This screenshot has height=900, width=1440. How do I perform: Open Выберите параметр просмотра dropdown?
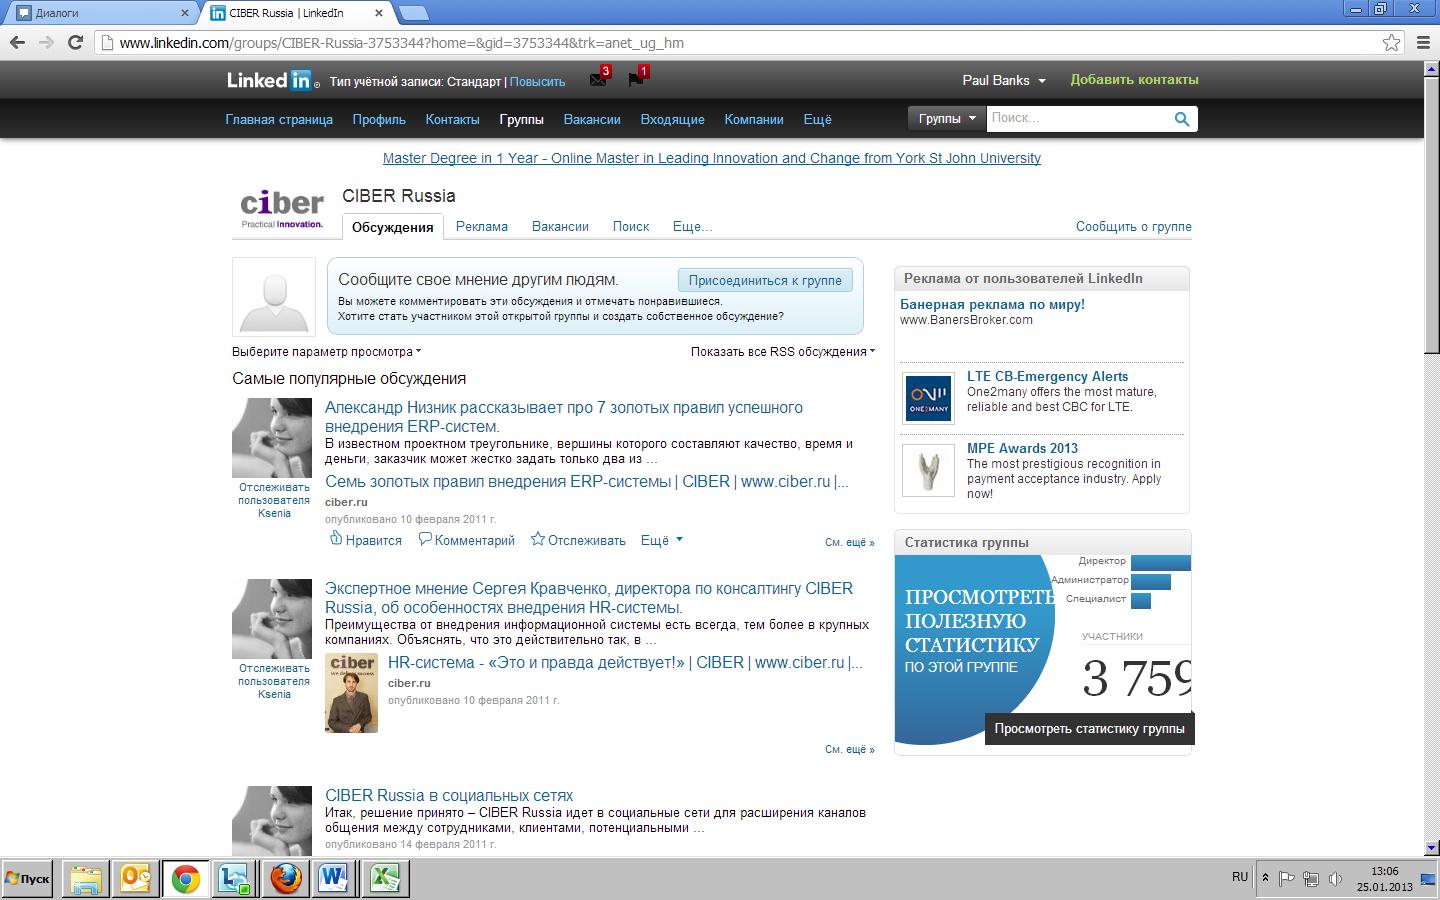(x=326, y=352)
